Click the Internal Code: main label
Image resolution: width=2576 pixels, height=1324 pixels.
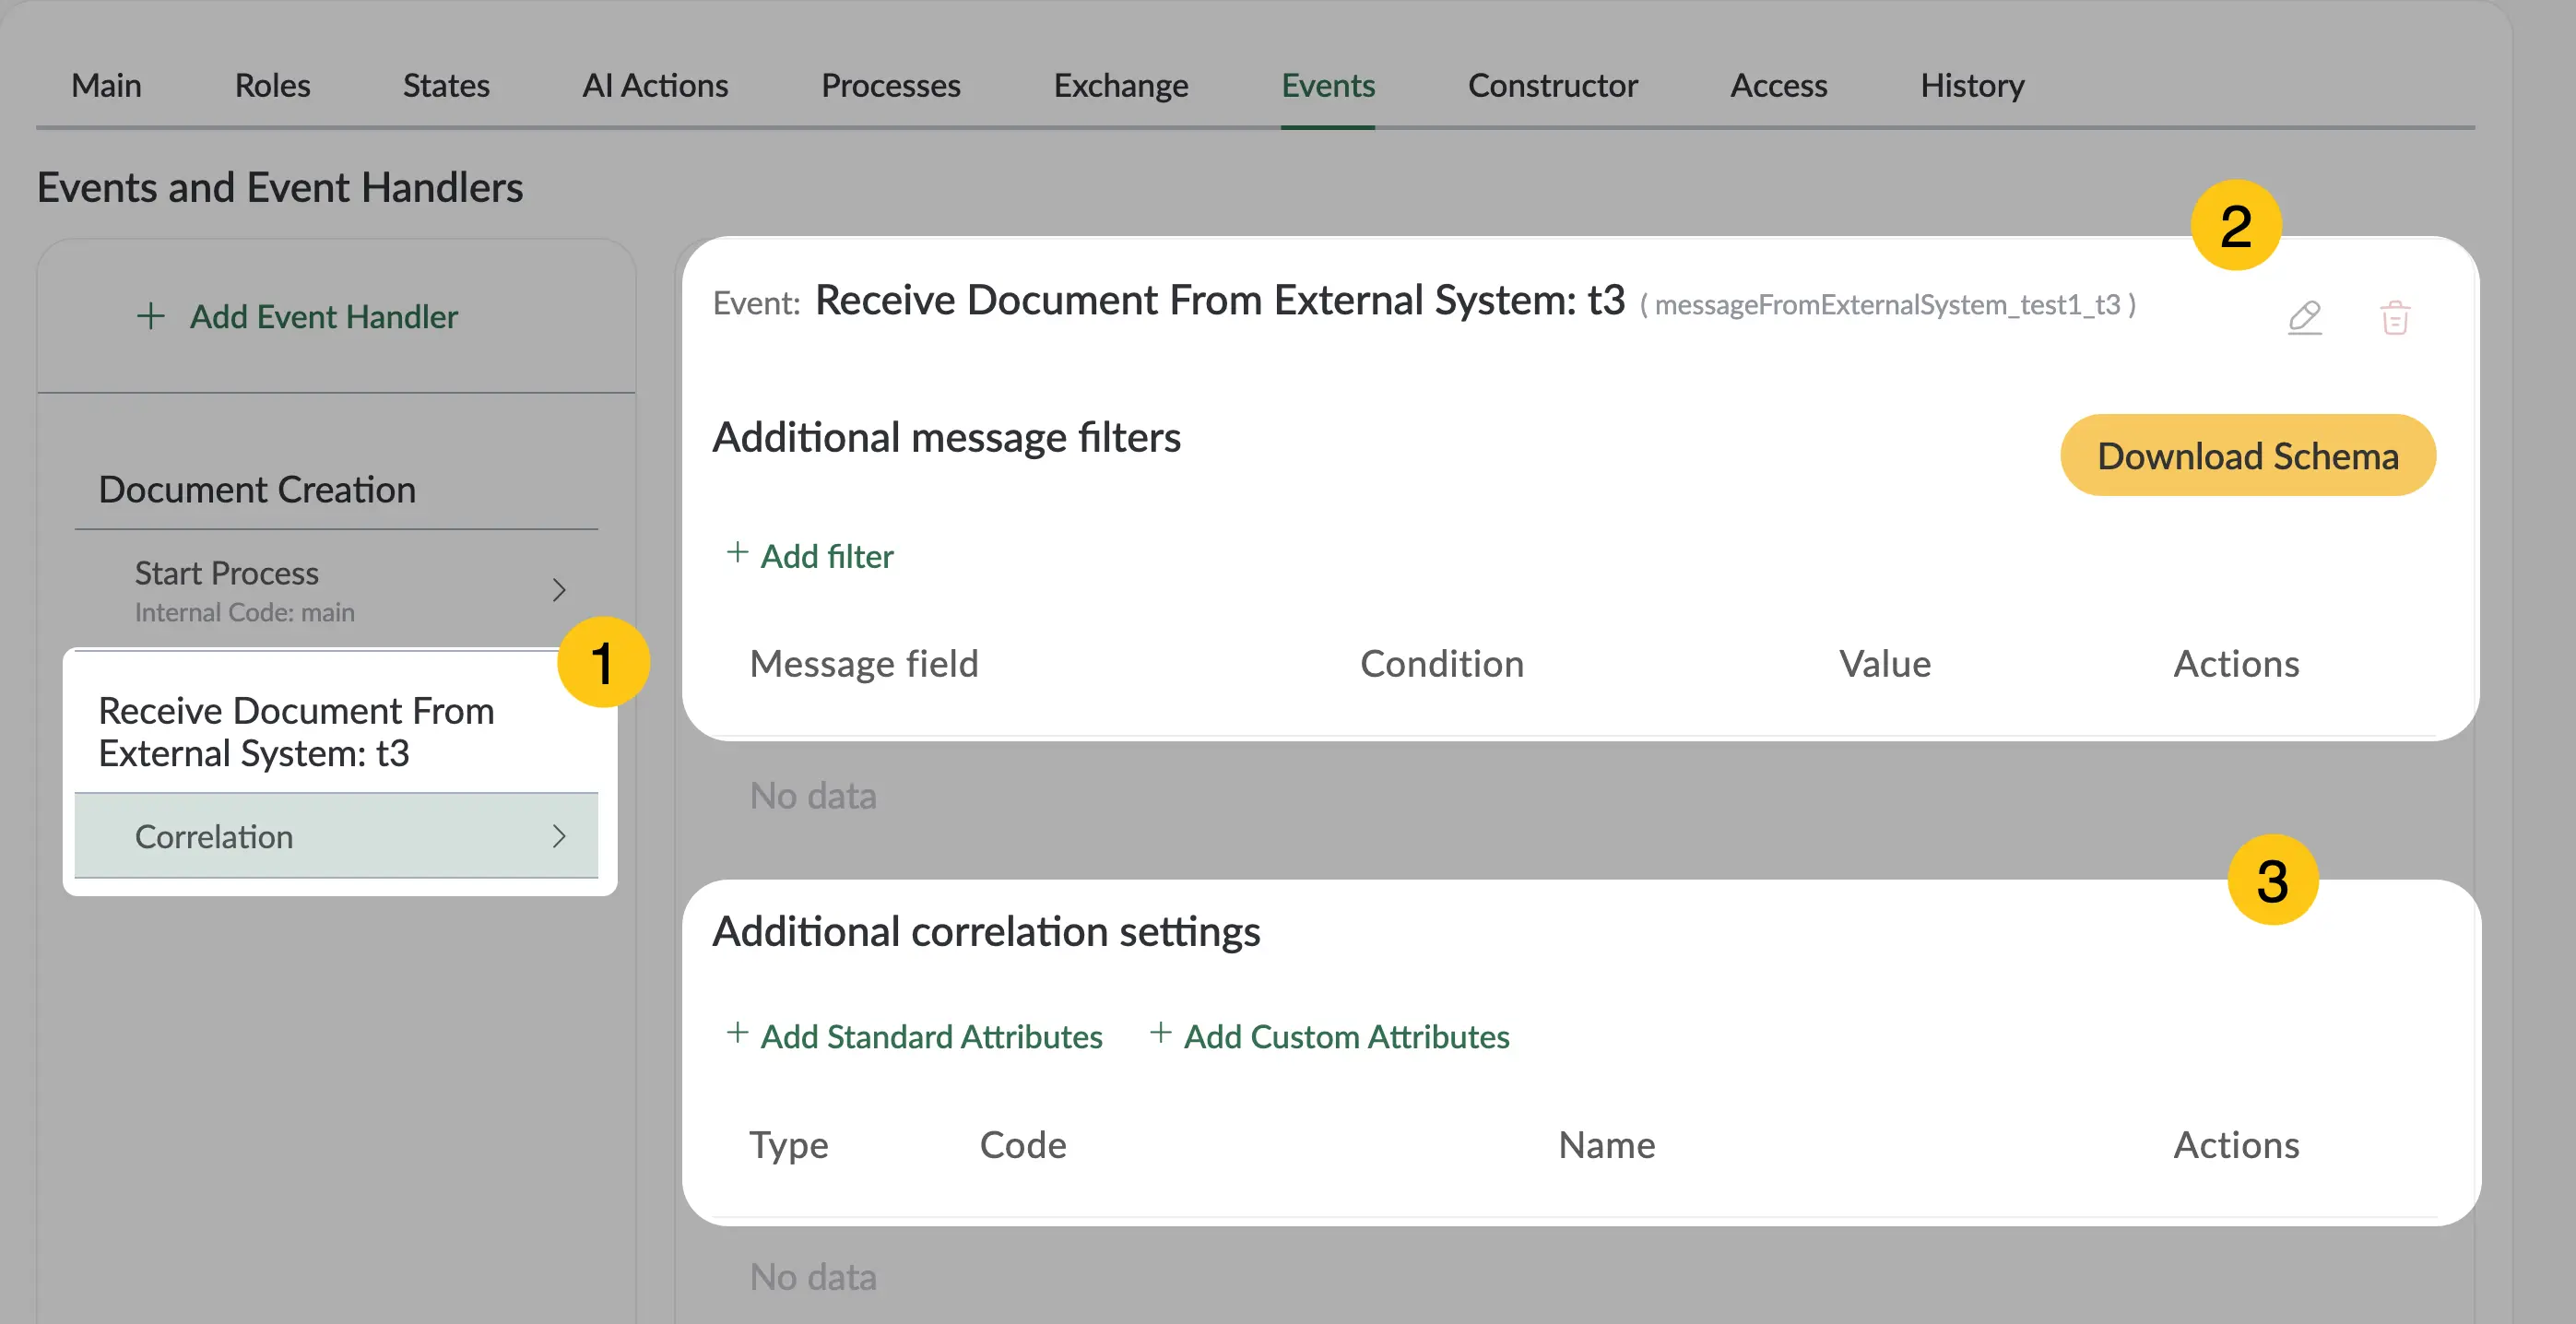pyautogui.click(x=245, y=612)
